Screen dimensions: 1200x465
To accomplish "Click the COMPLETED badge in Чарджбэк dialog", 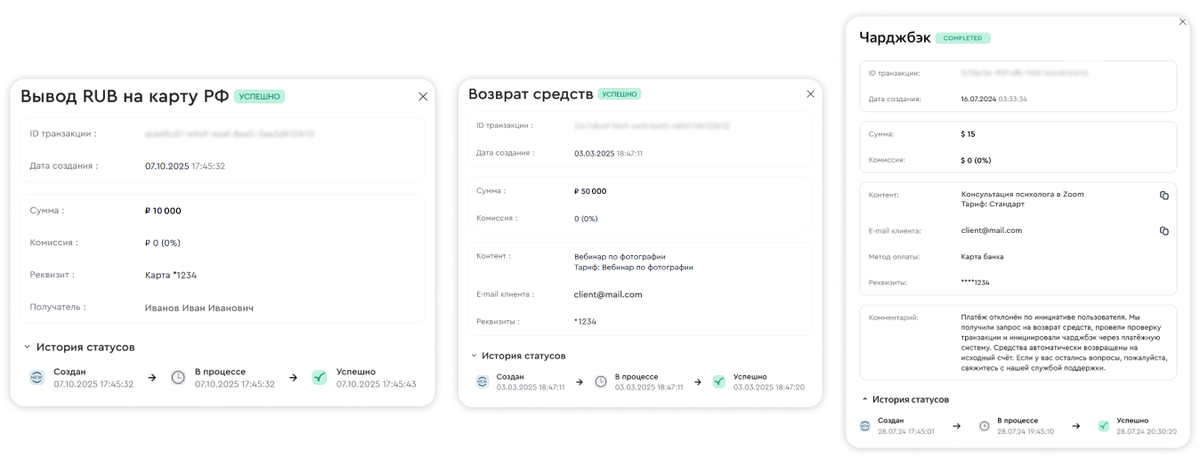I will coord(964,38).
